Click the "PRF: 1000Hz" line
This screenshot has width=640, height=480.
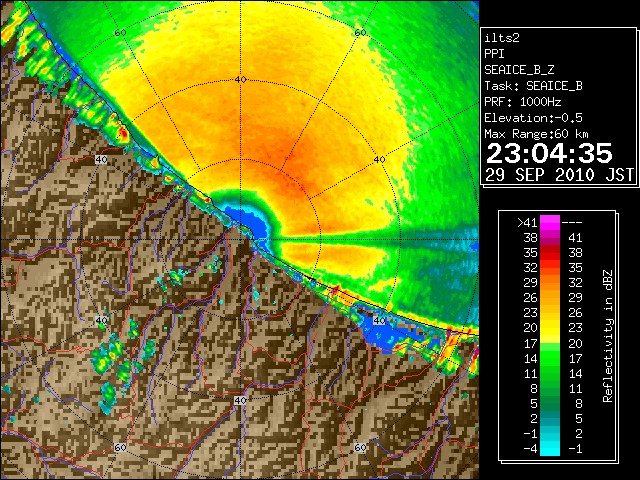[x=523, y=102]
